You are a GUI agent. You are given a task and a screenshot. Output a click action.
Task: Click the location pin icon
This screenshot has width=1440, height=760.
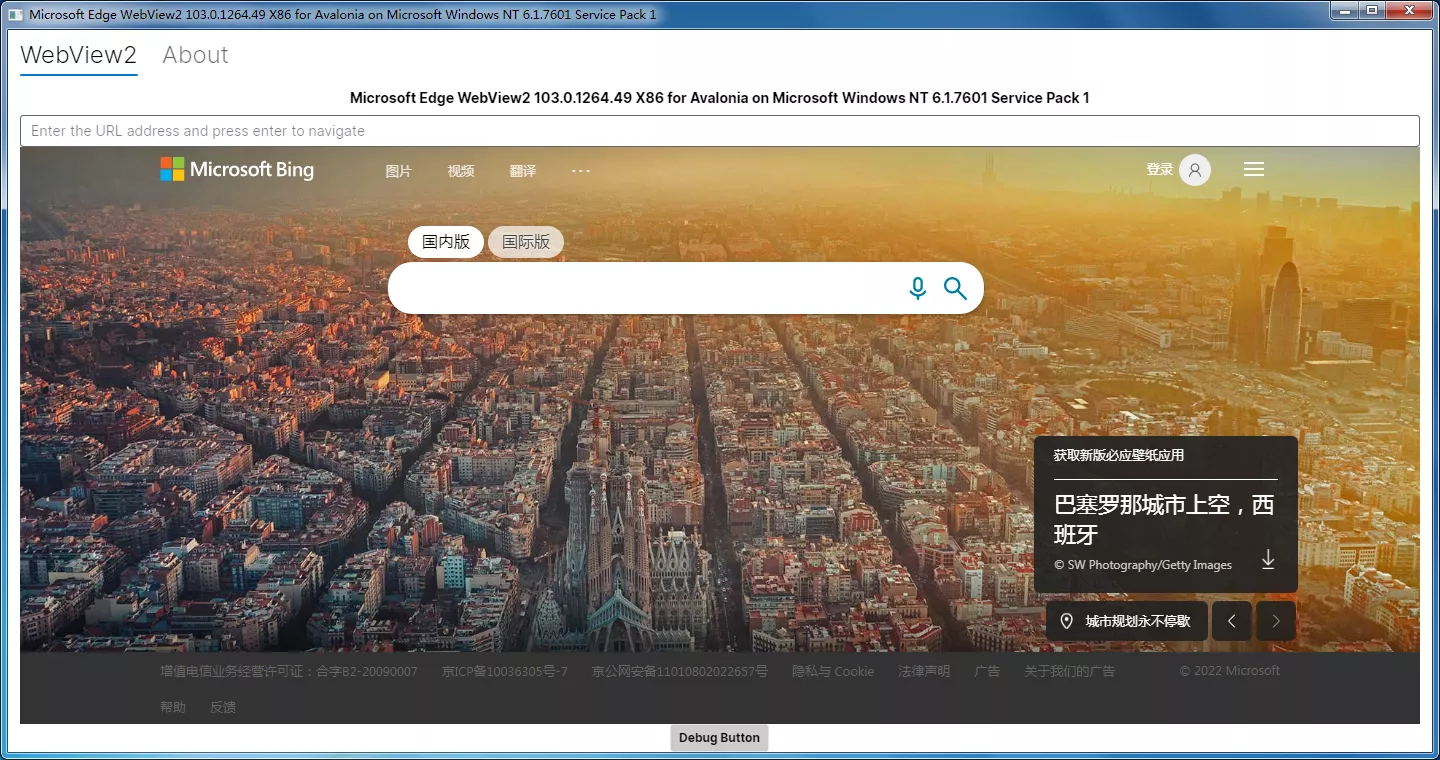click(1066, 621)
